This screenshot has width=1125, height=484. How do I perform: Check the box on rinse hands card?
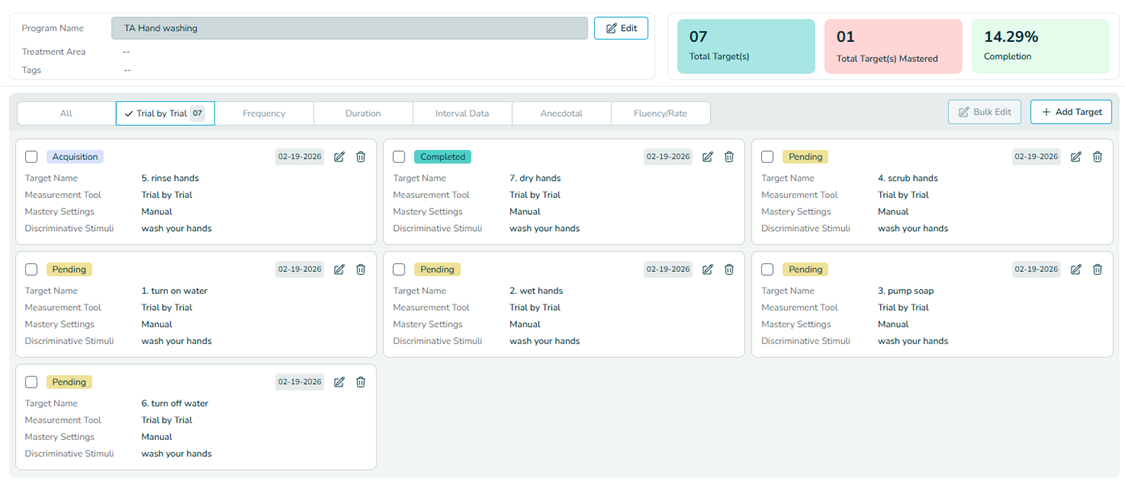tap(31, 157)
